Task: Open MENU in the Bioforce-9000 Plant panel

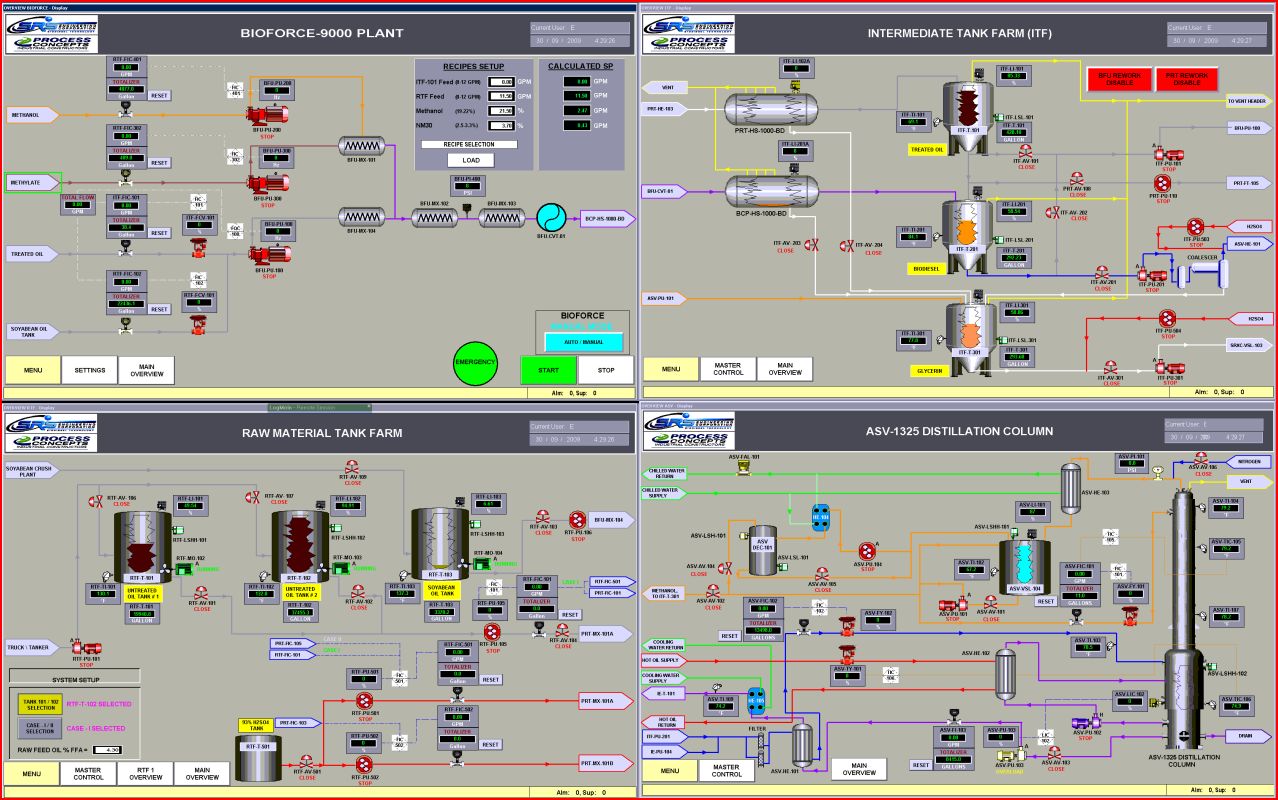Action: coord(33,370)
